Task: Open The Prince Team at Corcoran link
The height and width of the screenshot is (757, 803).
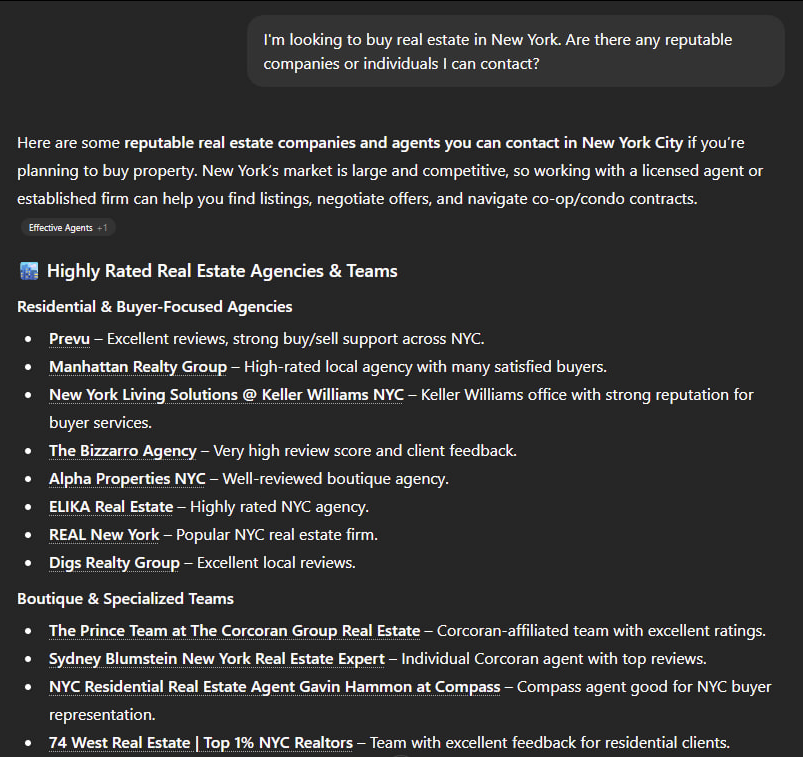Action: click(x=234, y=631)
